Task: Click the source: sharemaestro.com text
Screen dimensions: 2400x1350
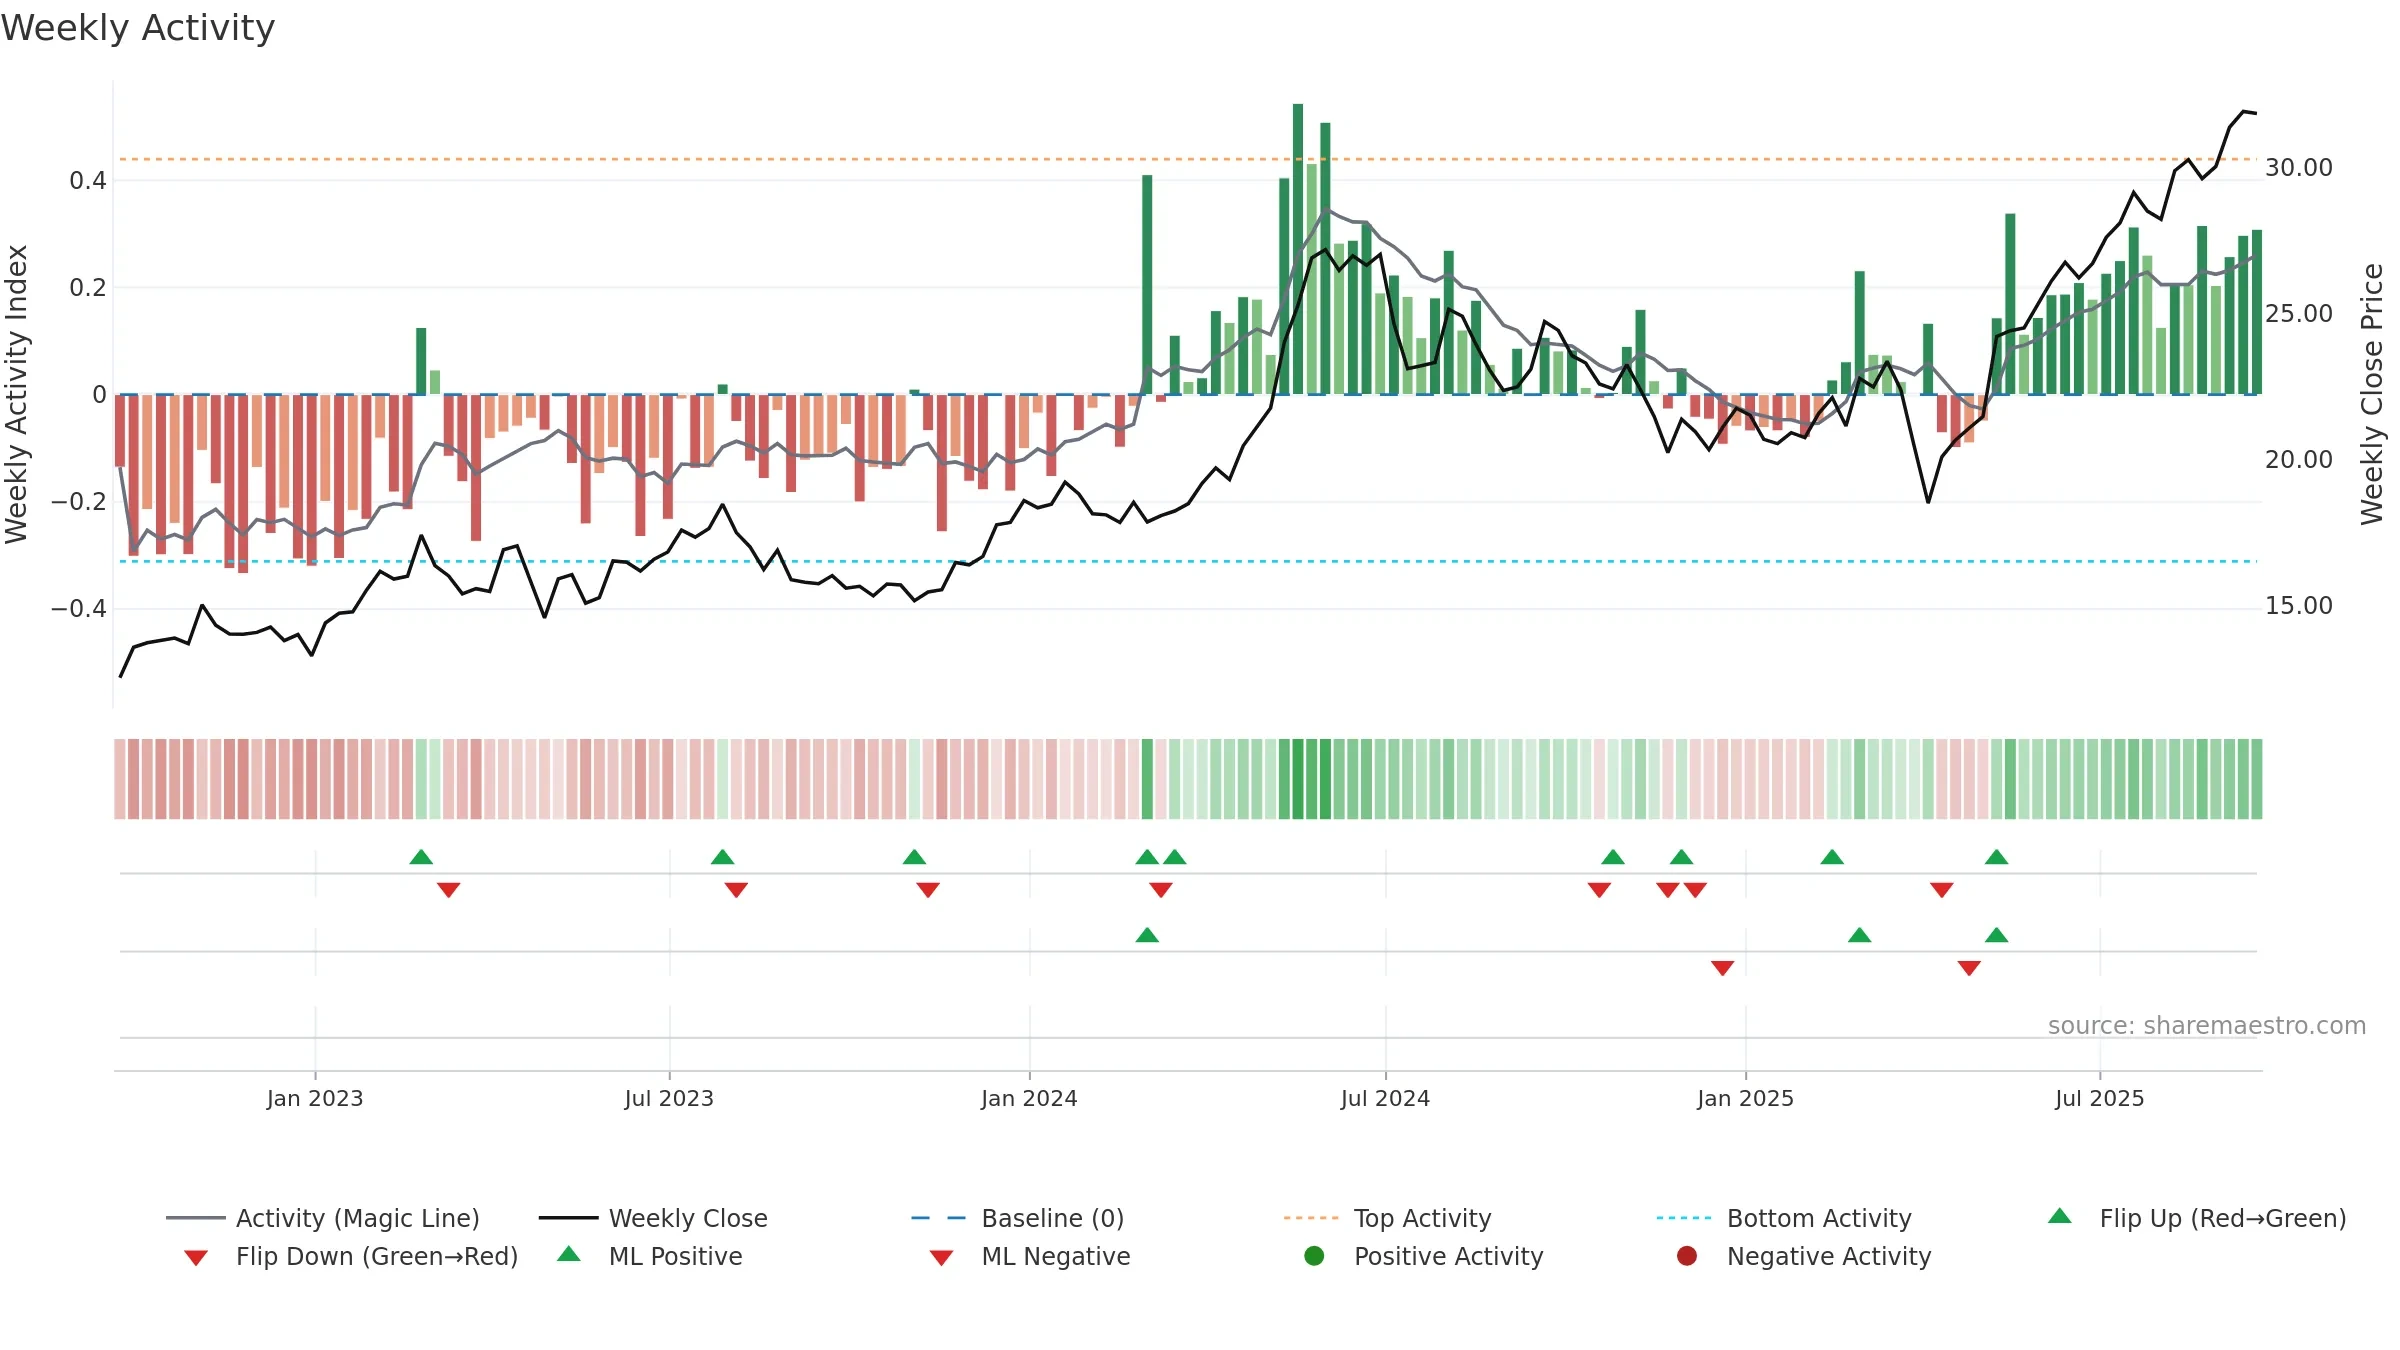Action: 2207,1025
